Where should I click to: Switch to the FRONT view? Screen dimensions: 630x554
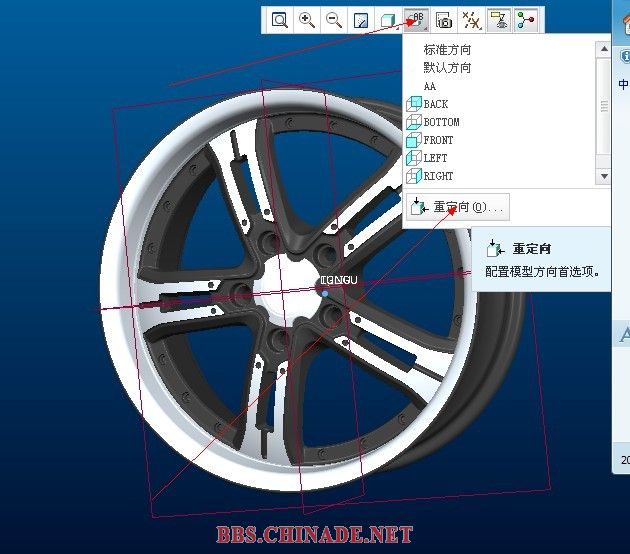(x=430, y=140)
